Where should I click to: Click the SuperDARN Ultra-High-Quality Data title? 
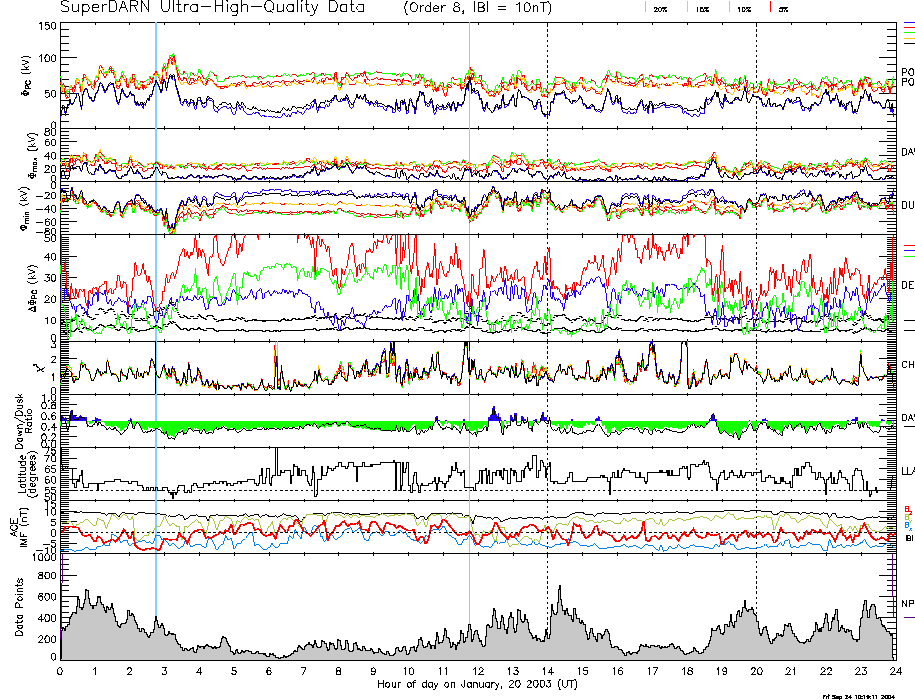[212, 8]
